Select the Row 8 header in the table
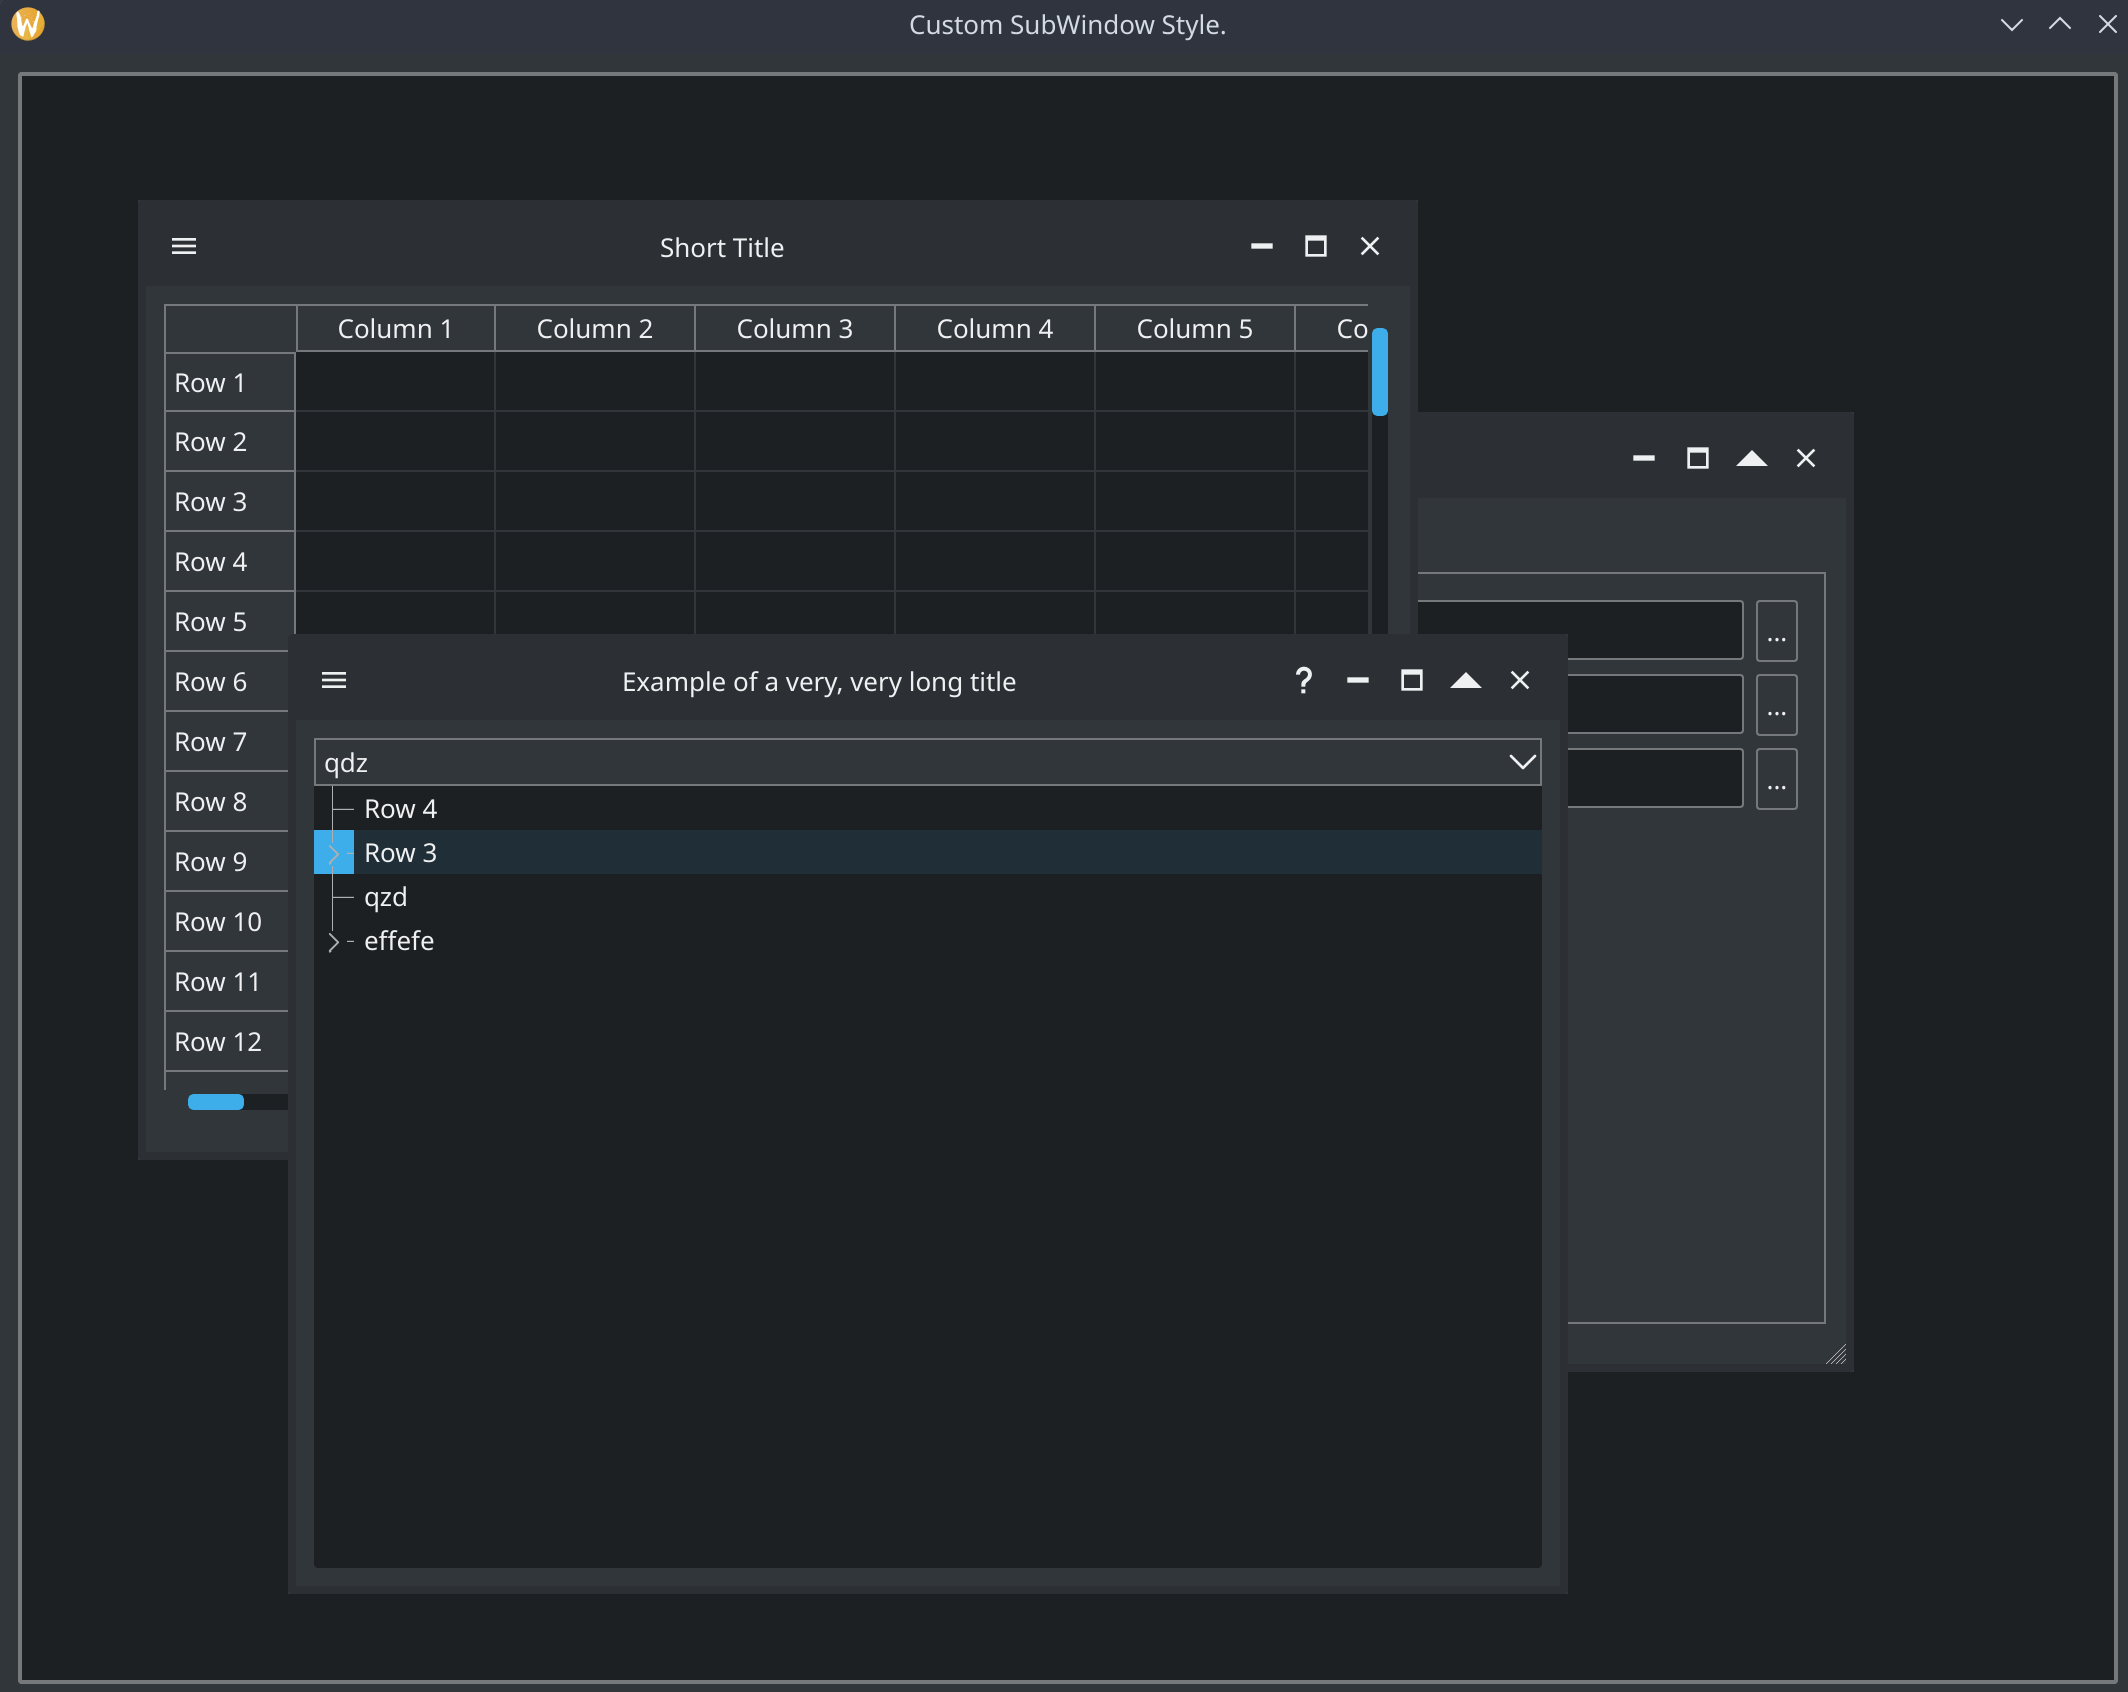The width and height of the screenshot is (2128, 1692). (x=227, y=801)
